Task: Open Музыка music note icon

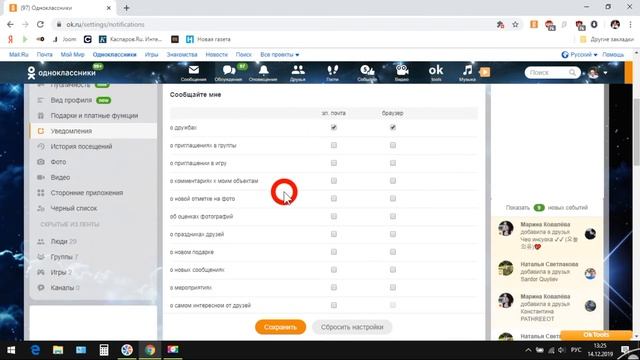Action: click(467, 73)
